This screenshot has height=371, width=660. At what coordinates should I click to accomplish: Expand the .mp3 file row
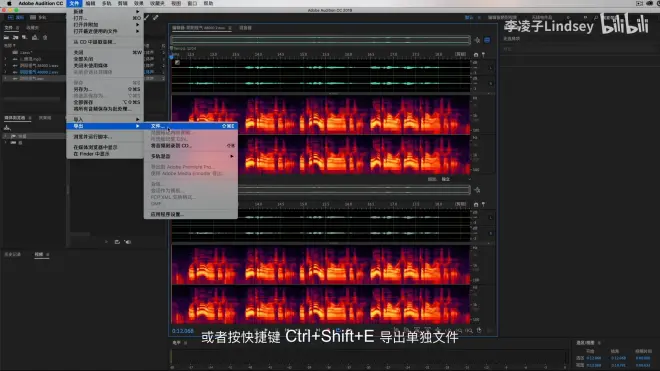point(5,59)
